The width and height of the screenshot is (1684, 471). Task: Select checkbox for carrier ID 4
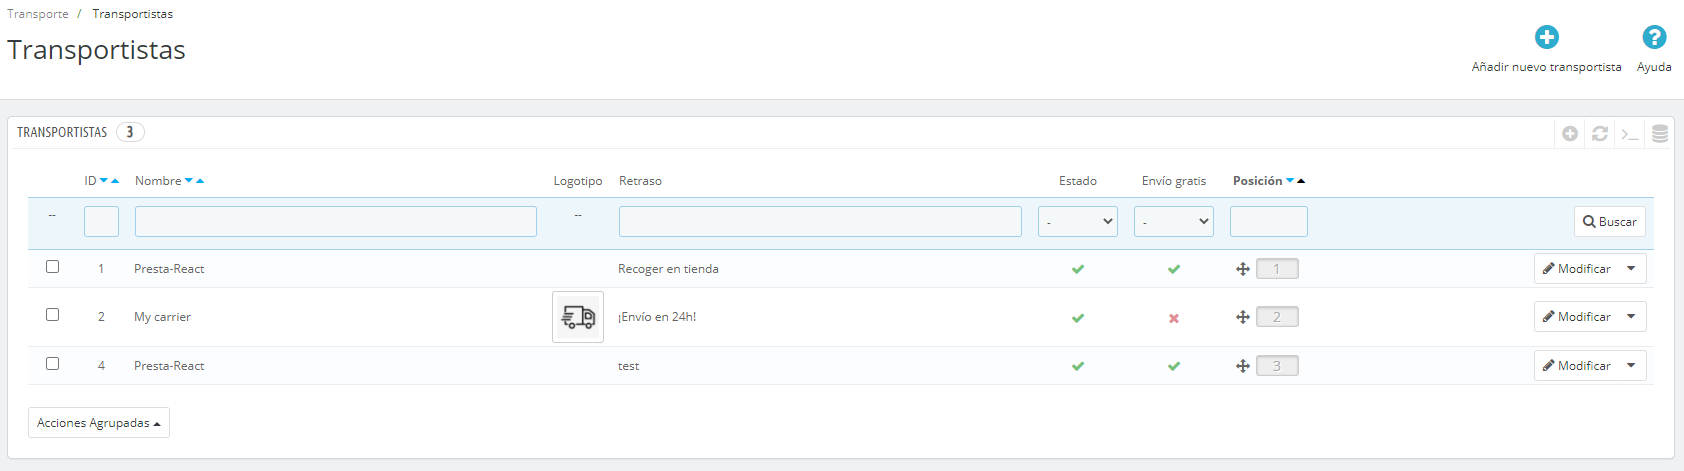[53, 364]
